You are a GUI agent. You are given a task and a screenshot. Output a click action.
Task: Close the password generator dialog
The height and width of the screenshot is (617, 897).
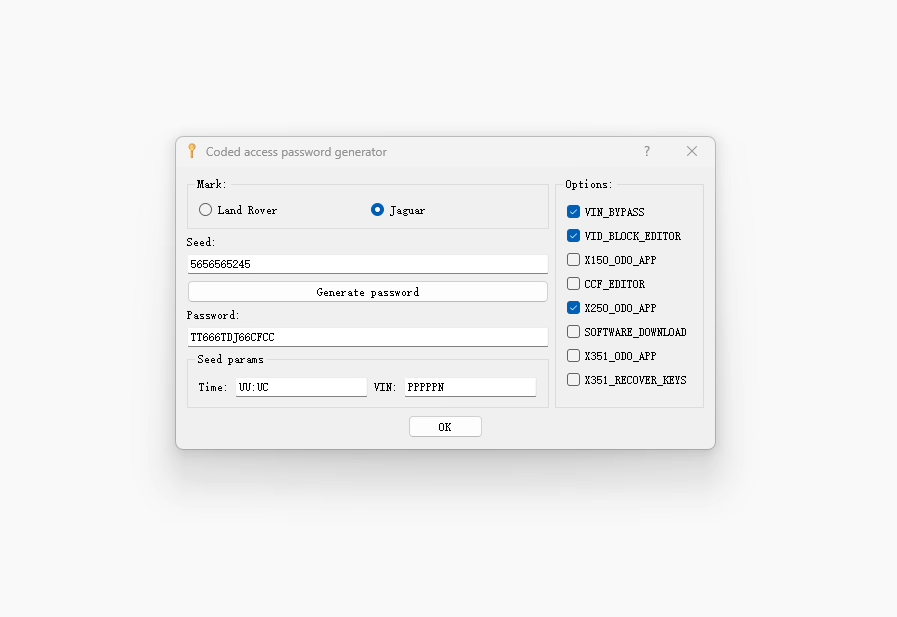click(692, 151)
